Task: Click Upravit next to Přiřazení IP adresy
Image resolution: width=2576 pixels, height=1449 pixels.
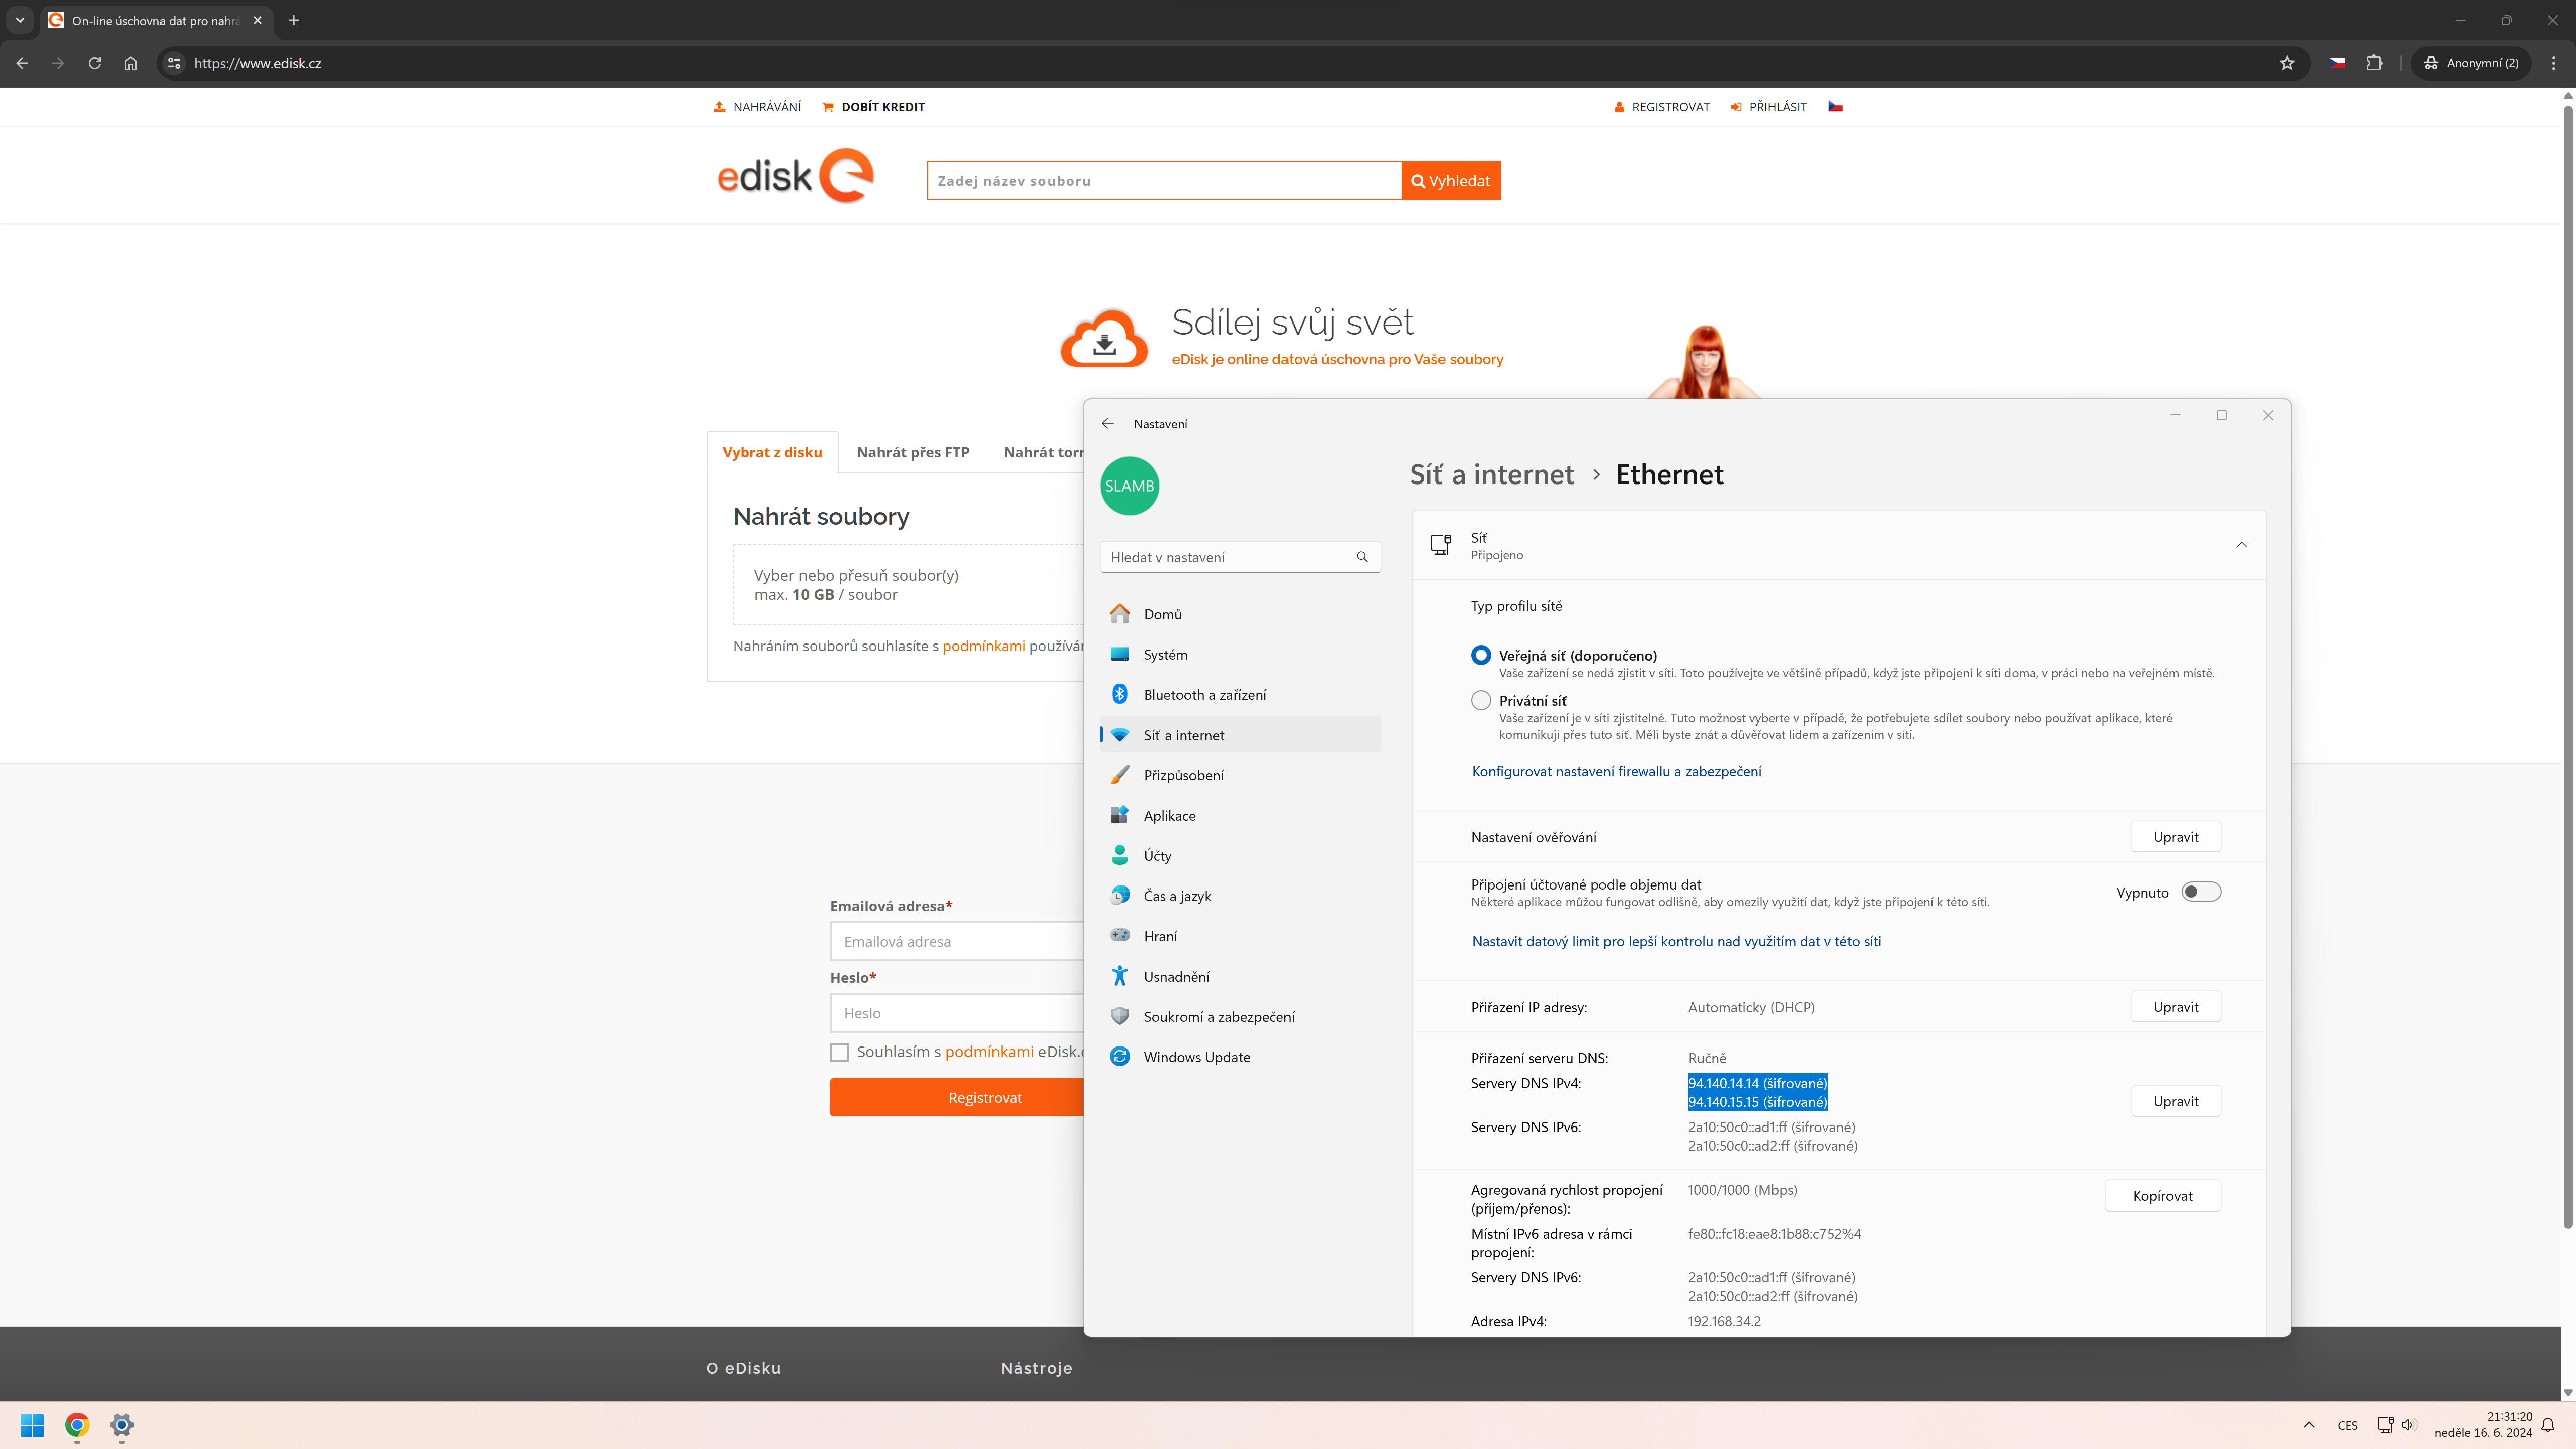Action: (2175, 1007)
